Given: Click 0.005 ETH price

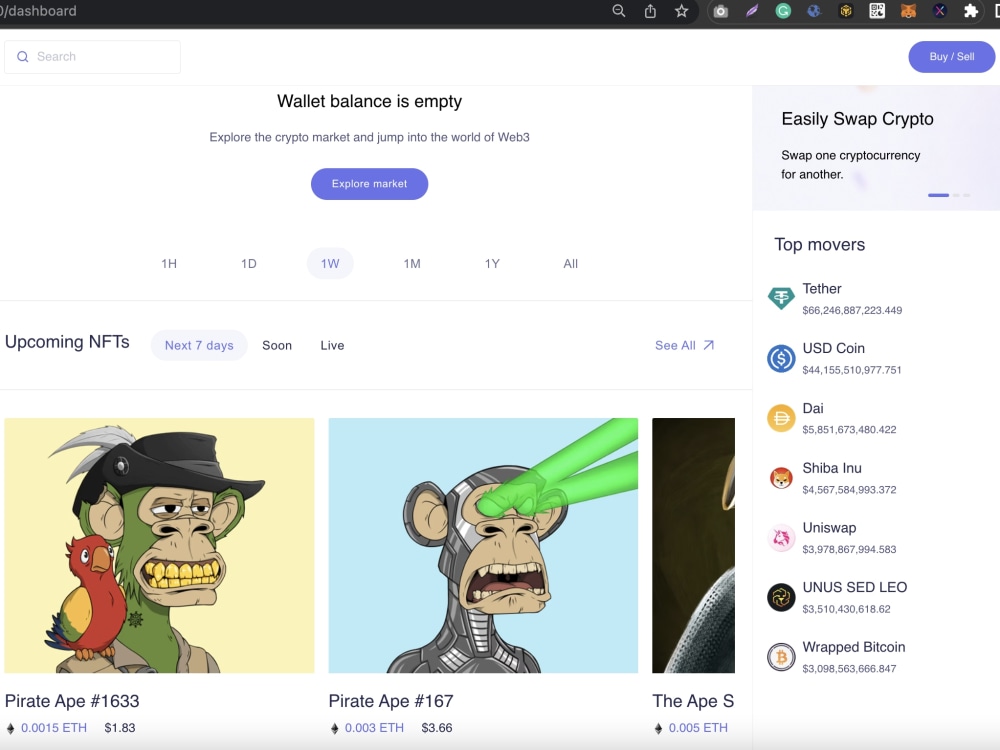Looking at the screenshot, I should click(698, 728).
